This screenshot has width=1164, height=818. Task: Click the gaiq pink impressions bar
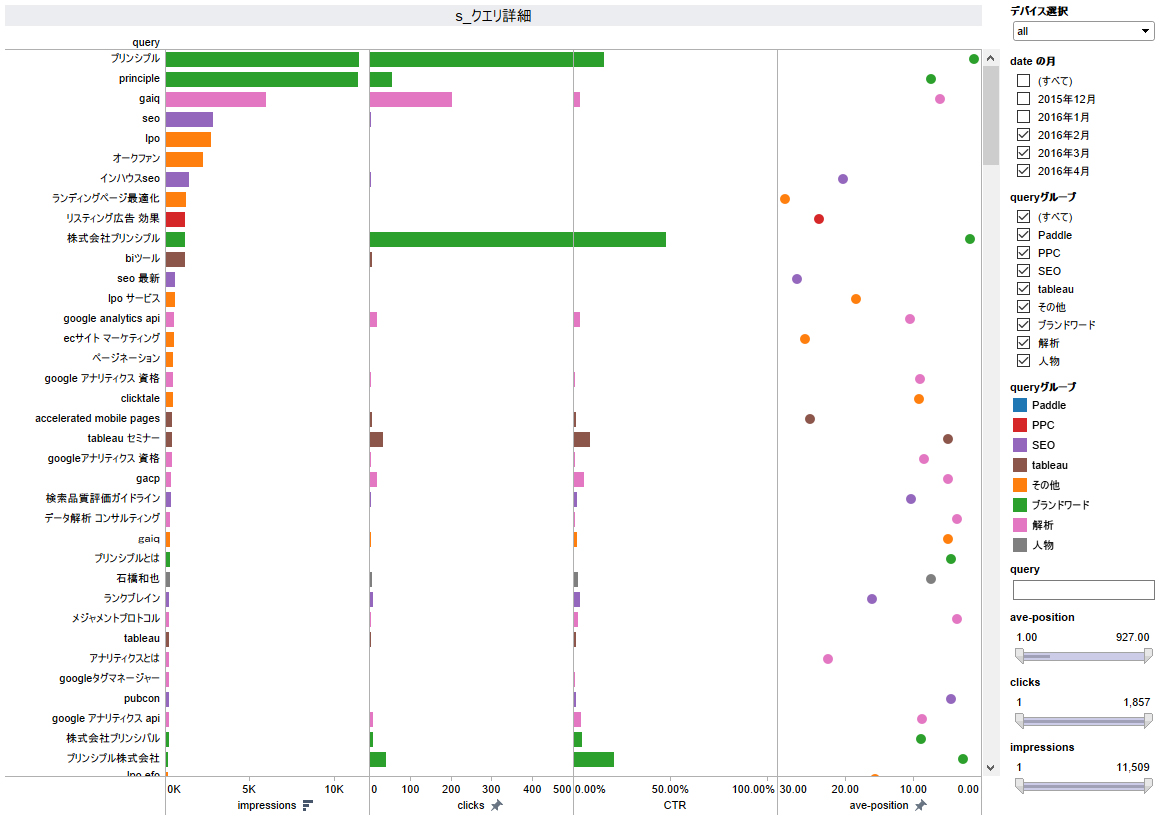tap(215, 99)
